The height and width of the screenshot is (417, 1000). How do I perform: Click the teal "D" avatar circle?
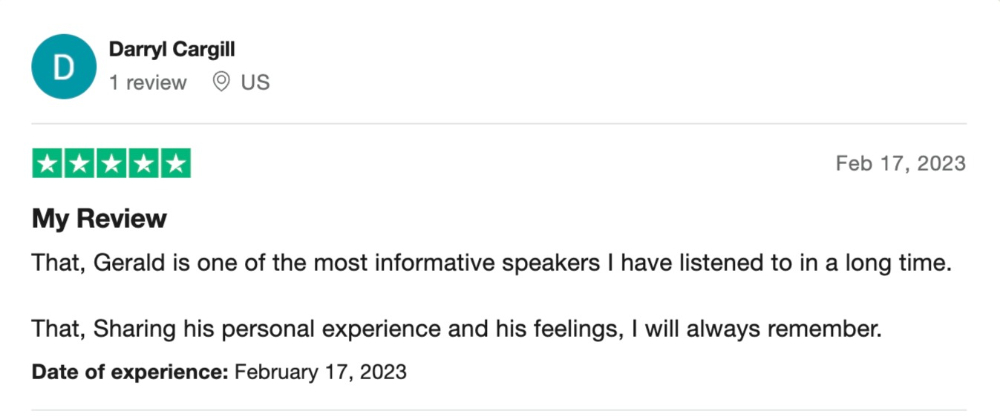[x=63, y=68]
